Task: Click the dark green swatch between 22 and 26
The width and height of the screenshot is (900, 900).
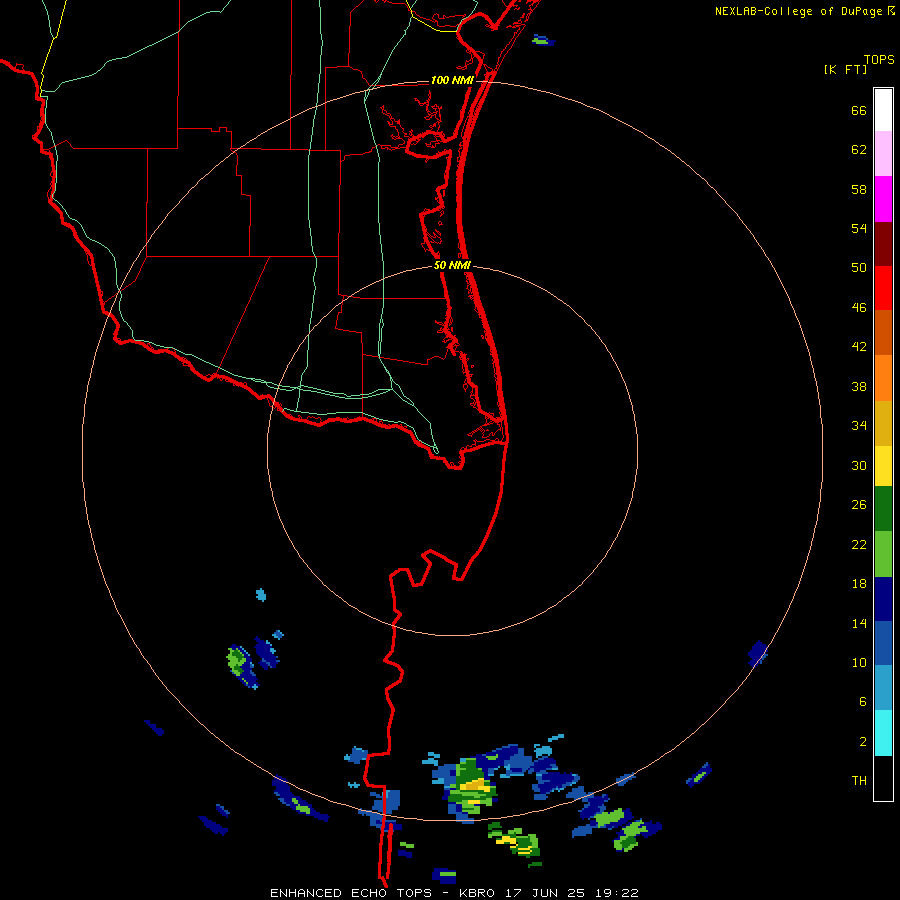Action: [883, 509]
